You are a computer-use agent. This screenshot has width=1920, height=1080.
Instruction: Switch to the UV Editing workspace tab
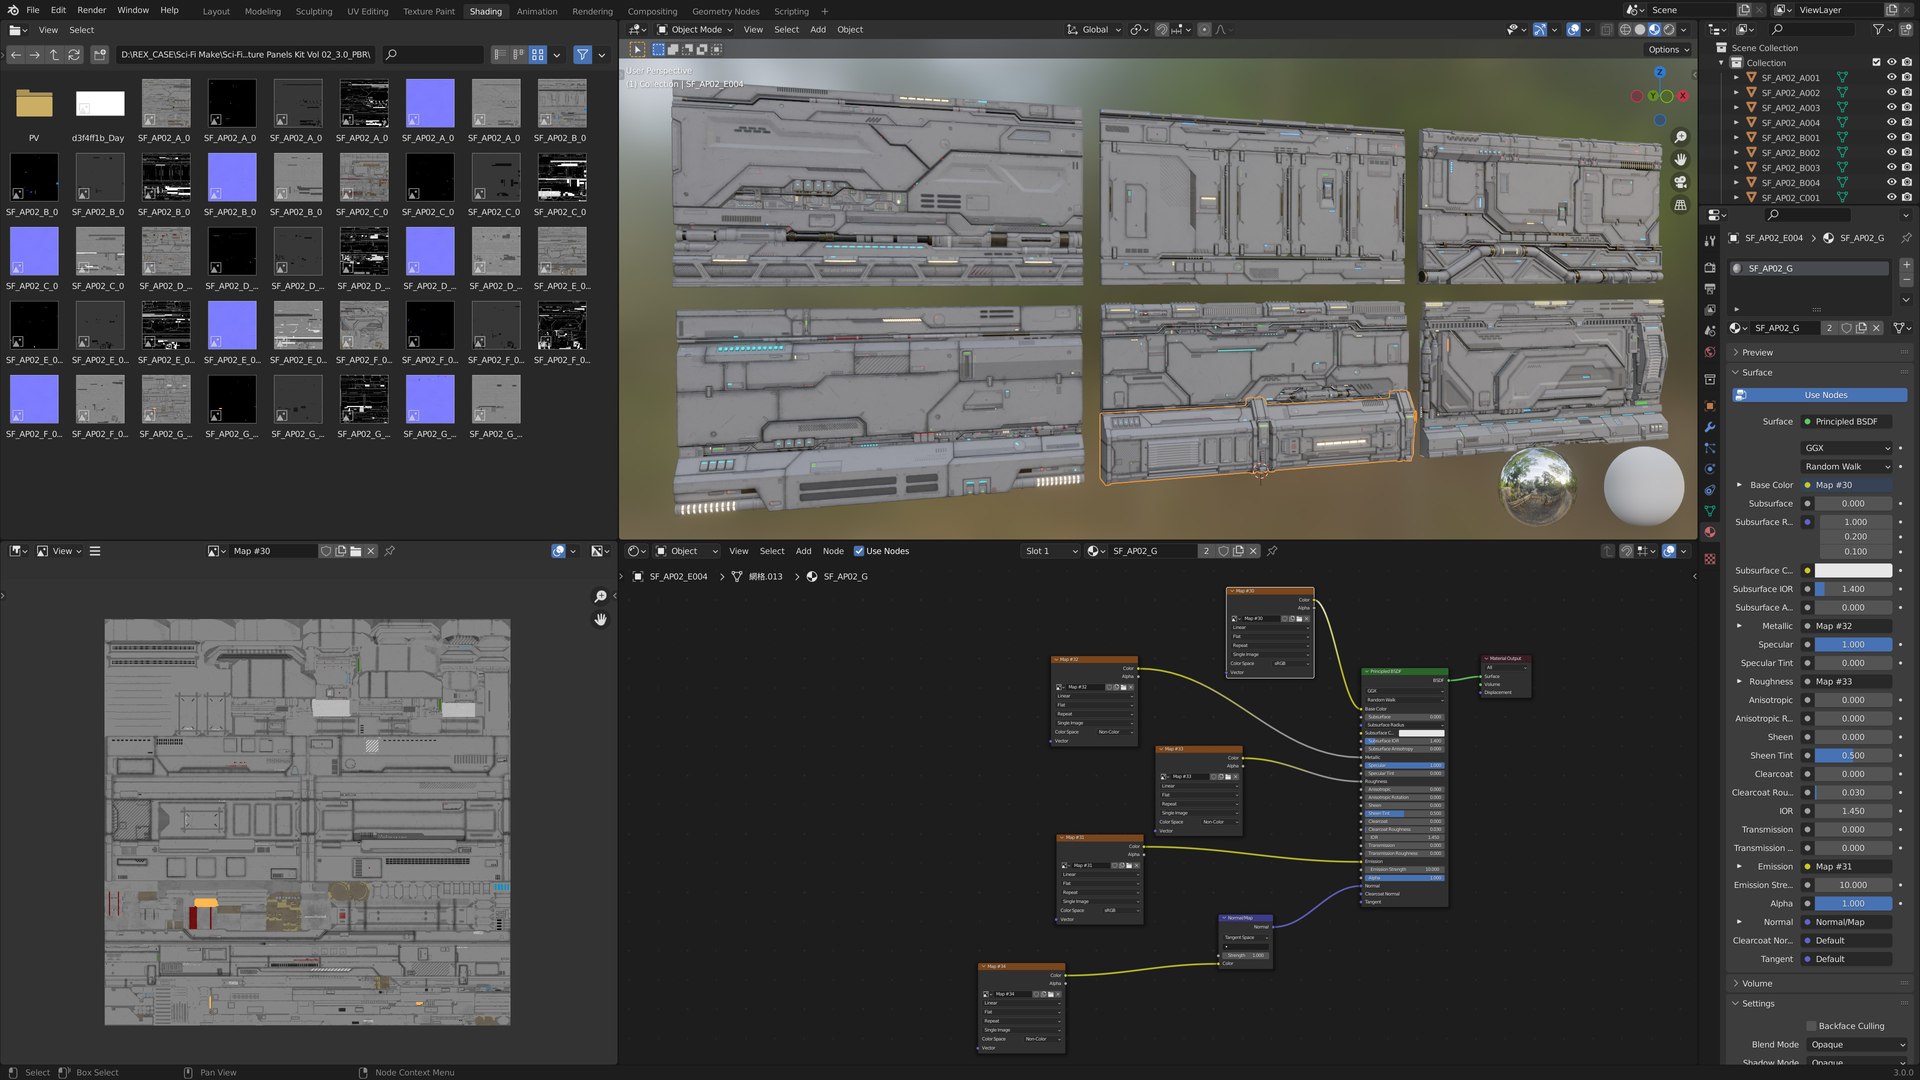(367, 11)
